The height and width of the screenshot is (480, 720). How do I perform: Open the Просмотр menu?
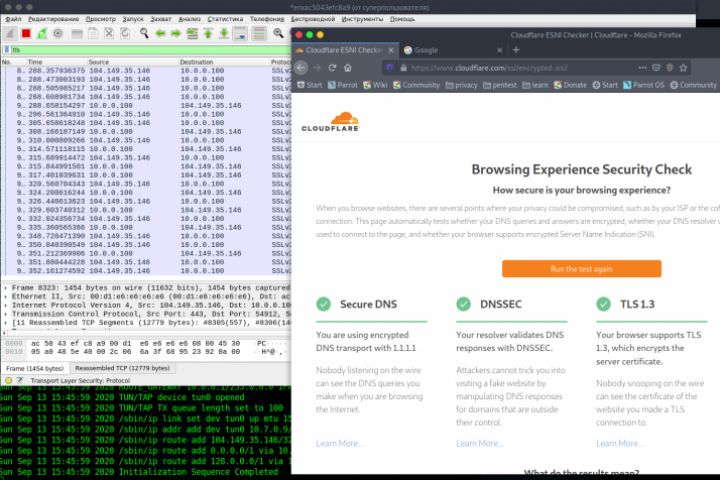point(101,19)
